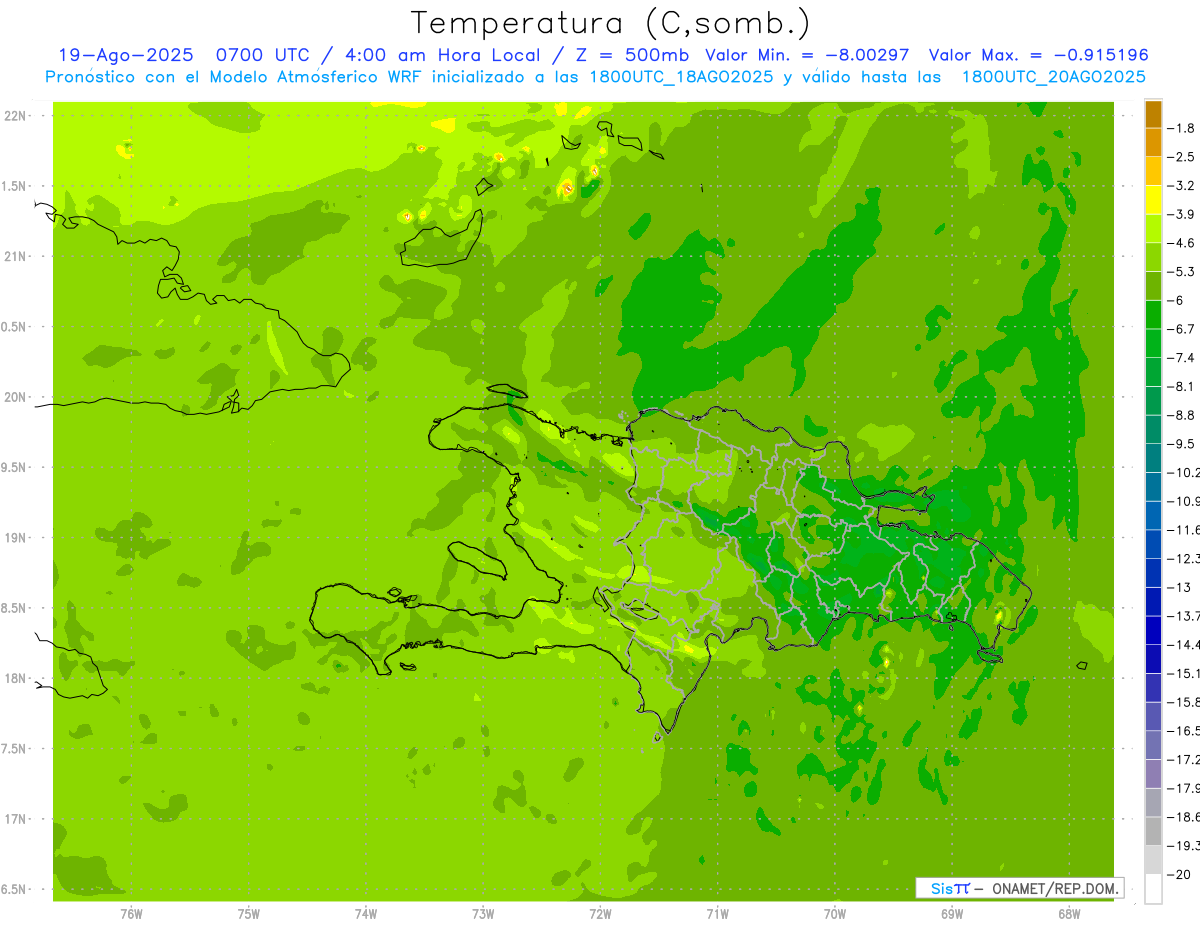The image size is (1200, 927).
Task: Click the '68W' longitude axis label
Action: pyautogui.click(x=1069, y=914)
